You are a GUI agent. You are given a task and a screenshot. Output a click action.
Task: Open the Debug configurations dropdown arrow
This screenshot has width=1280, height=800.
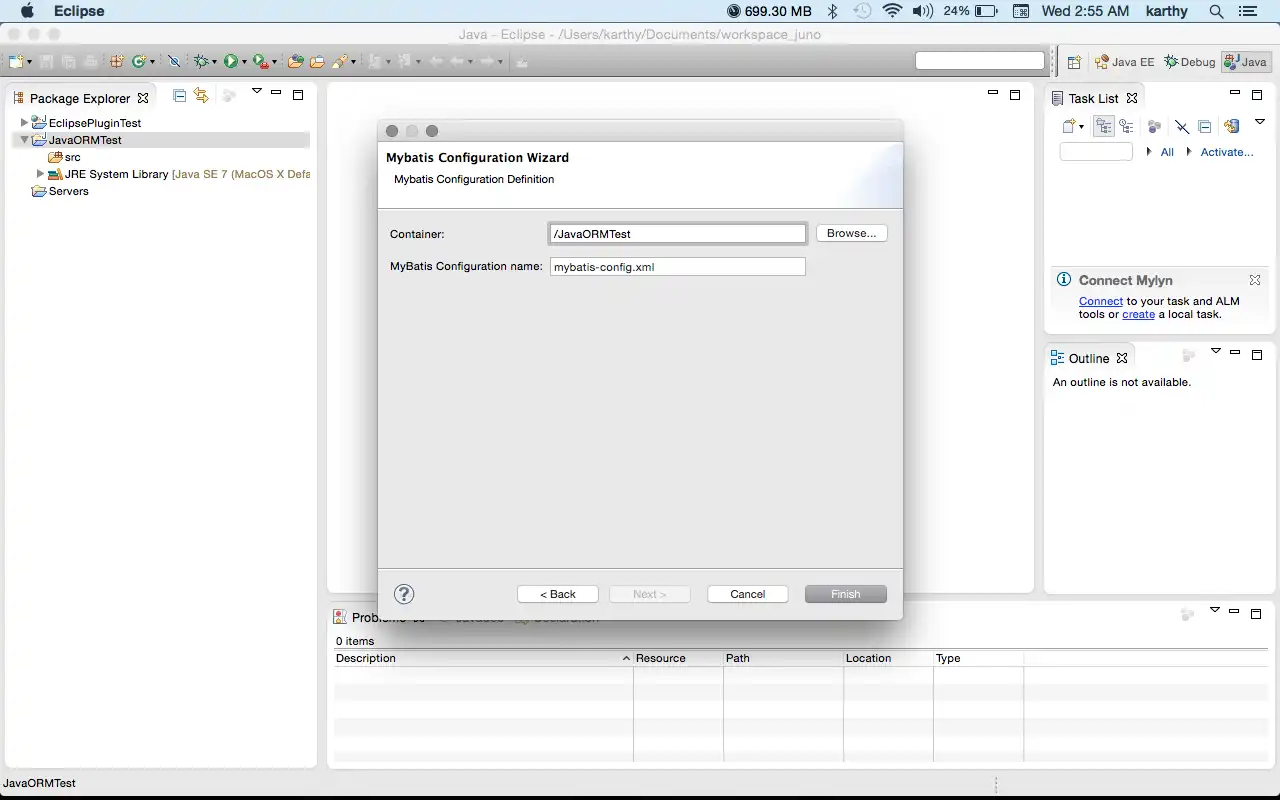(214, 62)
